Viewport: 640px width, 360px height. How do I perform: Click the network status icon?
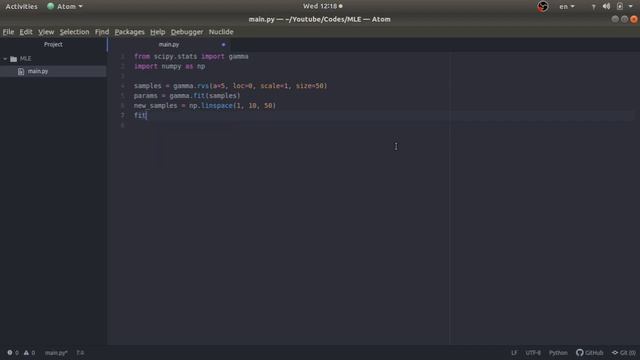(x=593, y=7)
